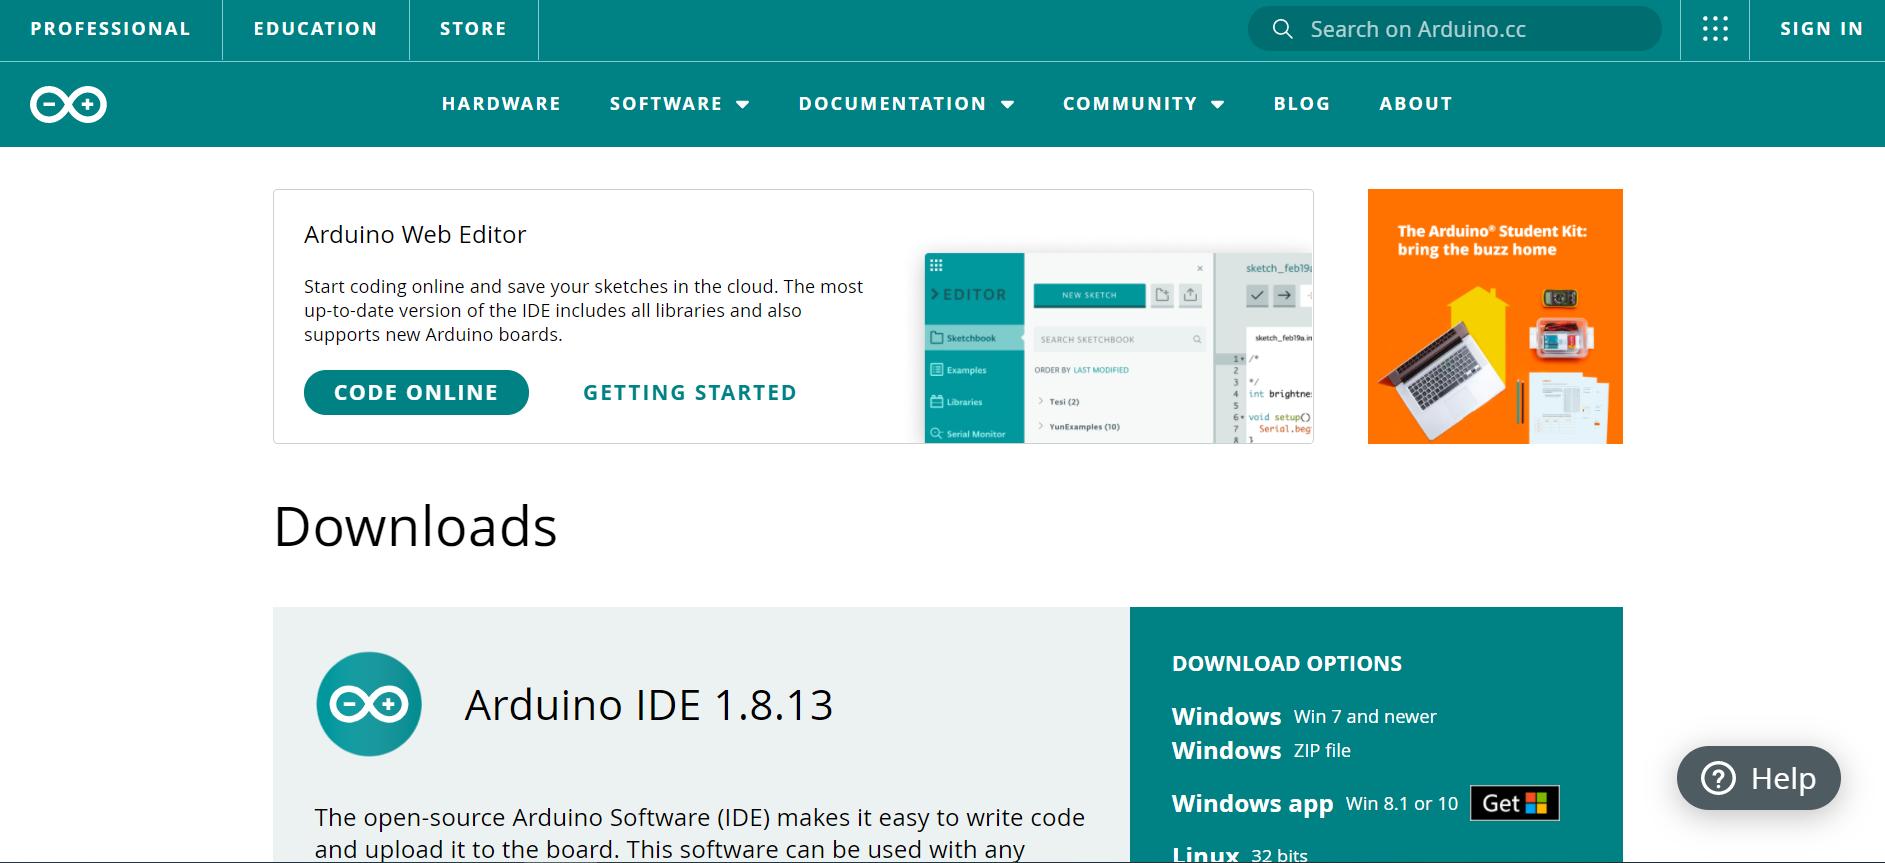Click the search magnifier icon
The height and width of the screenshot is (863, 1885).
click(x=1282, y=29)
